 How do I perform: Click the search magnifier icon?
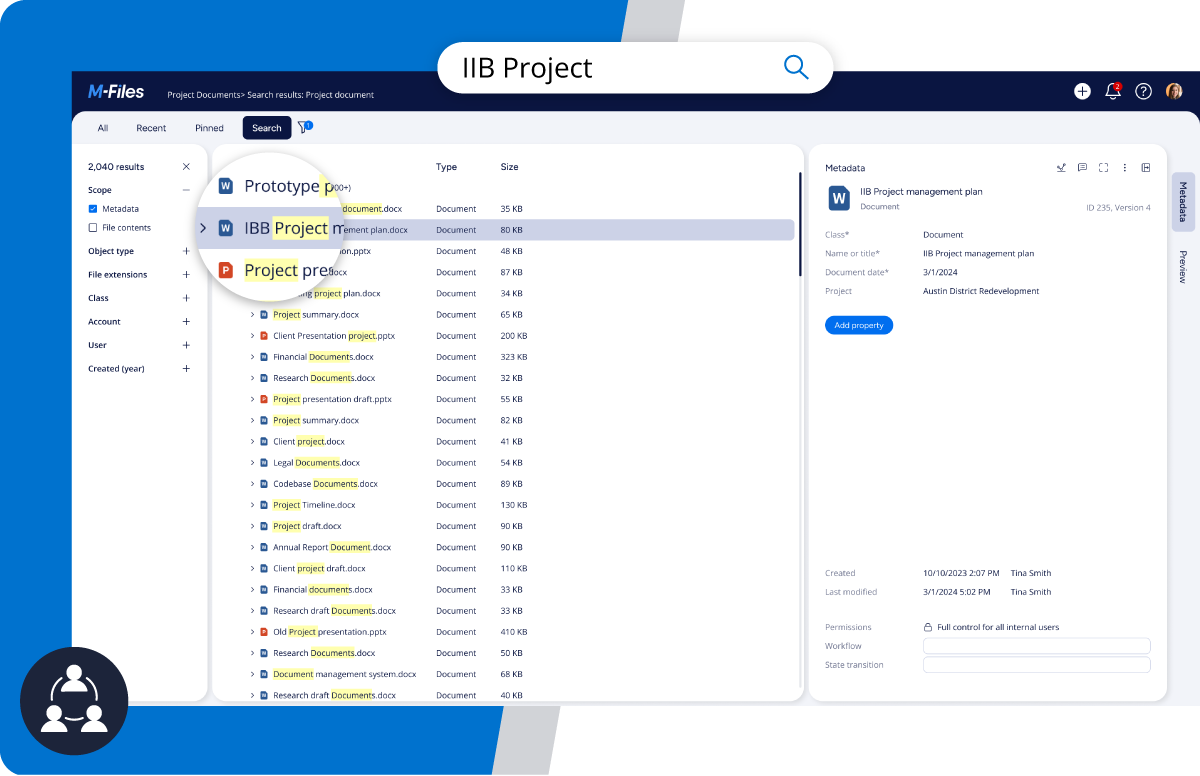point(796,67)
